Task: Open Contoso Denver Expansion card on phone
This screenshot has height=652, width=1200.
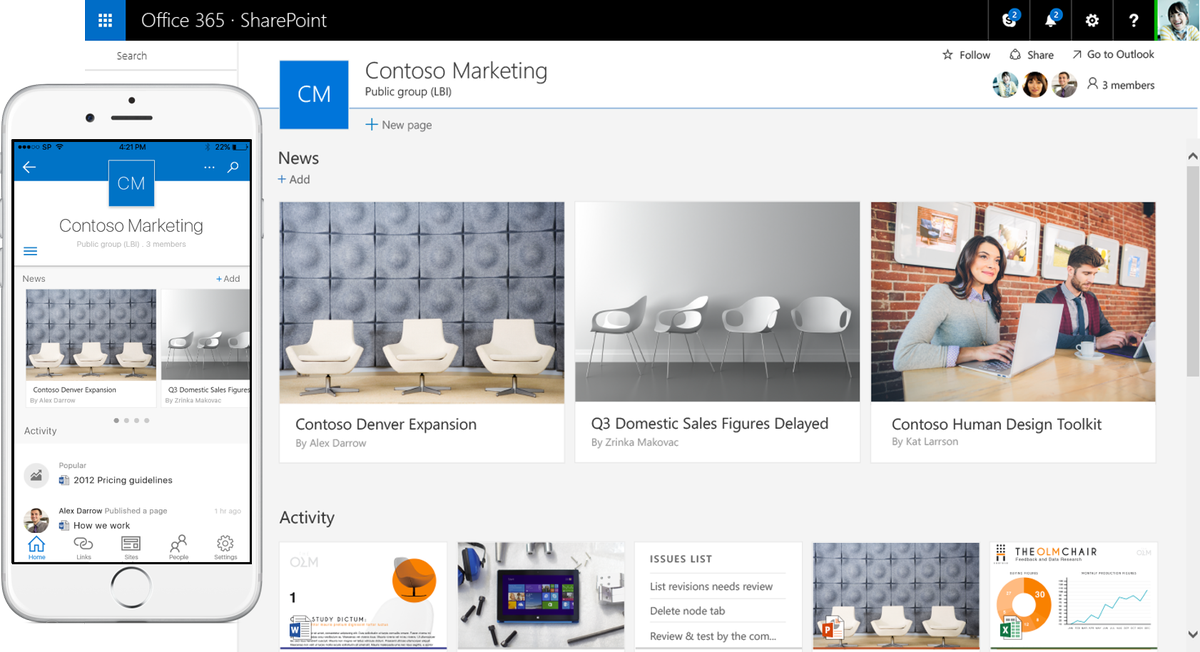Action: [x=90, y=348]
